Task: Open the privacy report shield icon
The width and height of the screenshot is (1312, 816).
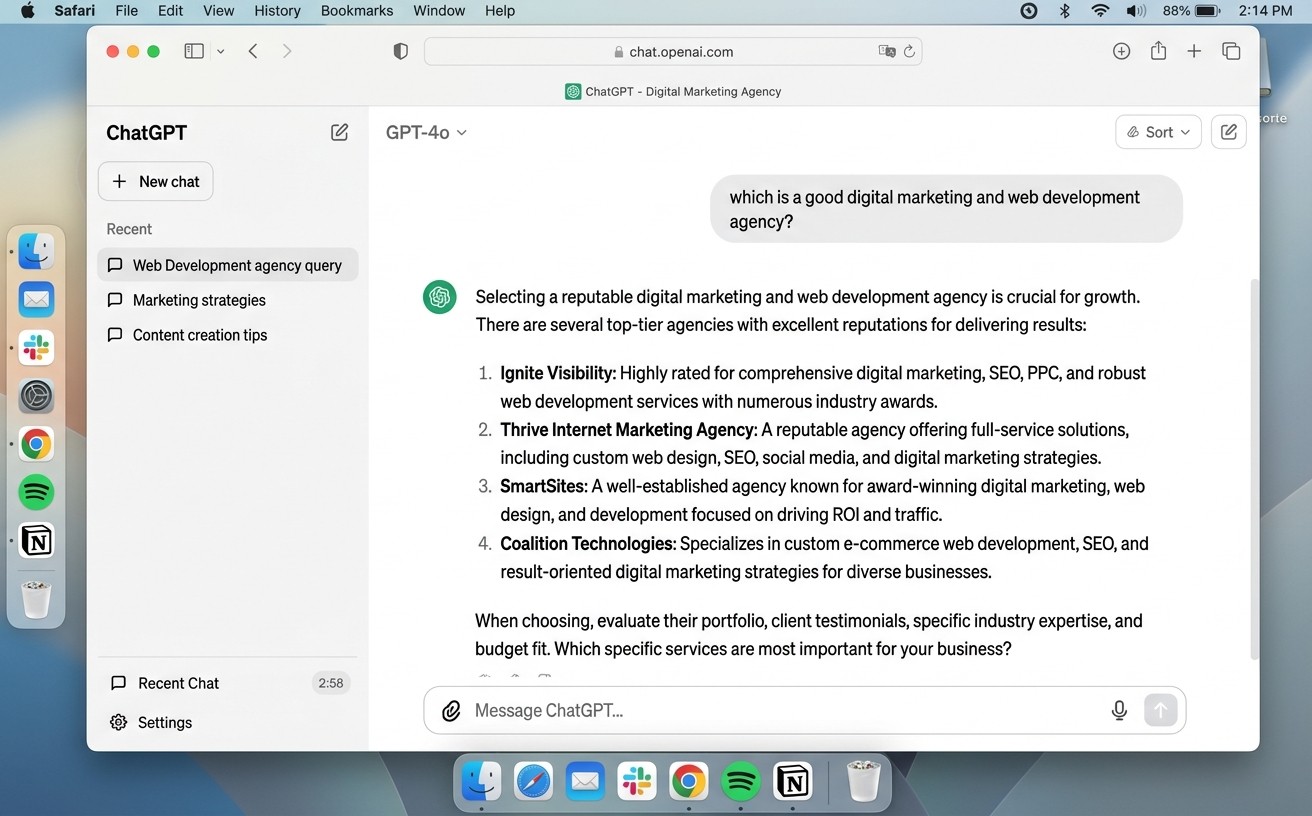Action: point(400,51)
